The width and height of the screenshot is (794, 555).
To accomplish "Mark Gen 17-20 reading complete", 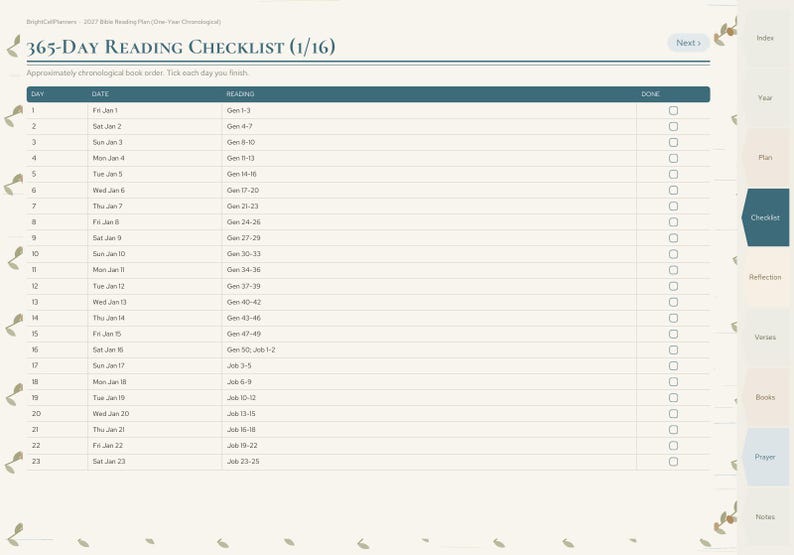I will (673, 190).
